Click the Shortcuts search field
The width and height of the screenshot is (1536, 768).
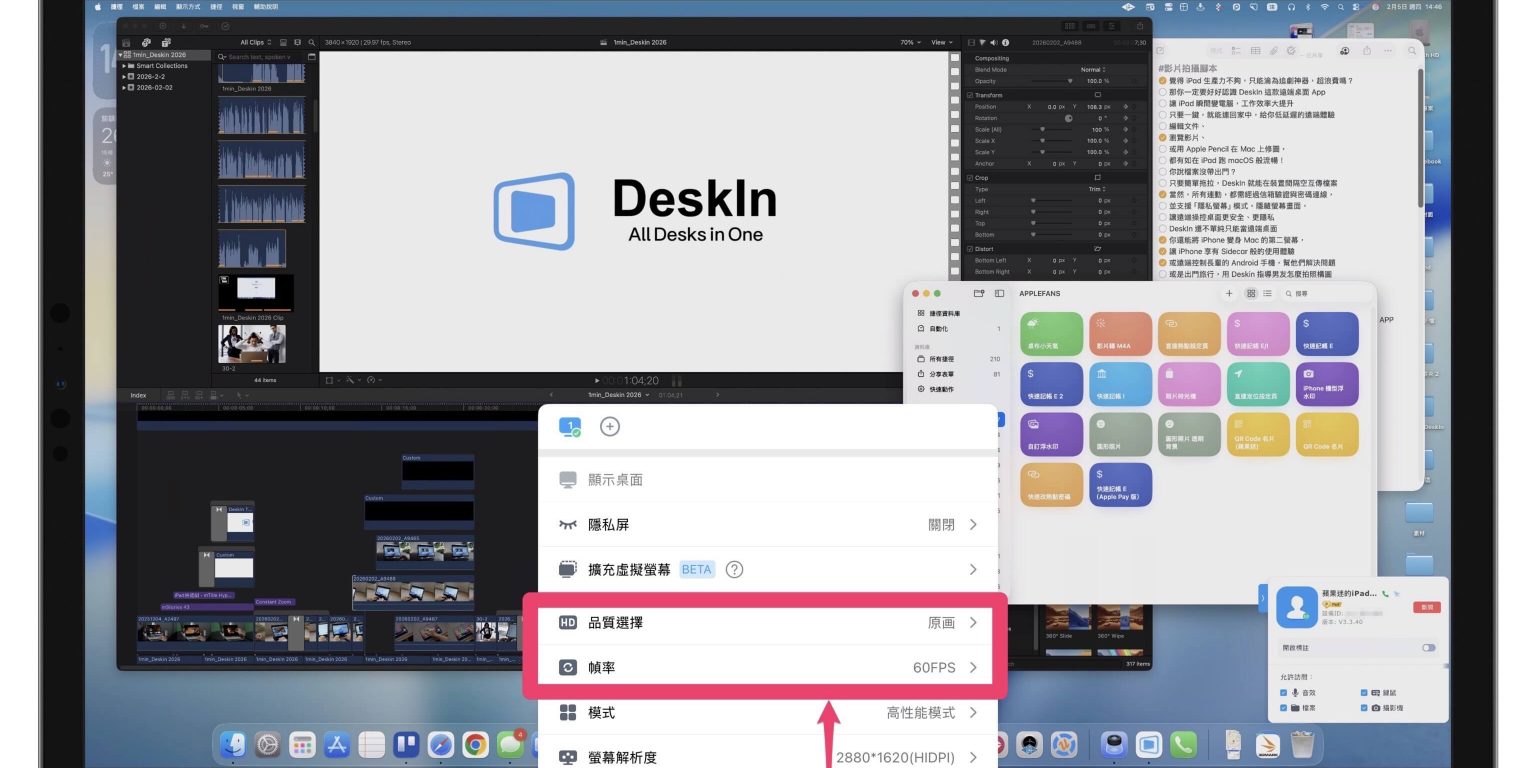point(1320,294)
